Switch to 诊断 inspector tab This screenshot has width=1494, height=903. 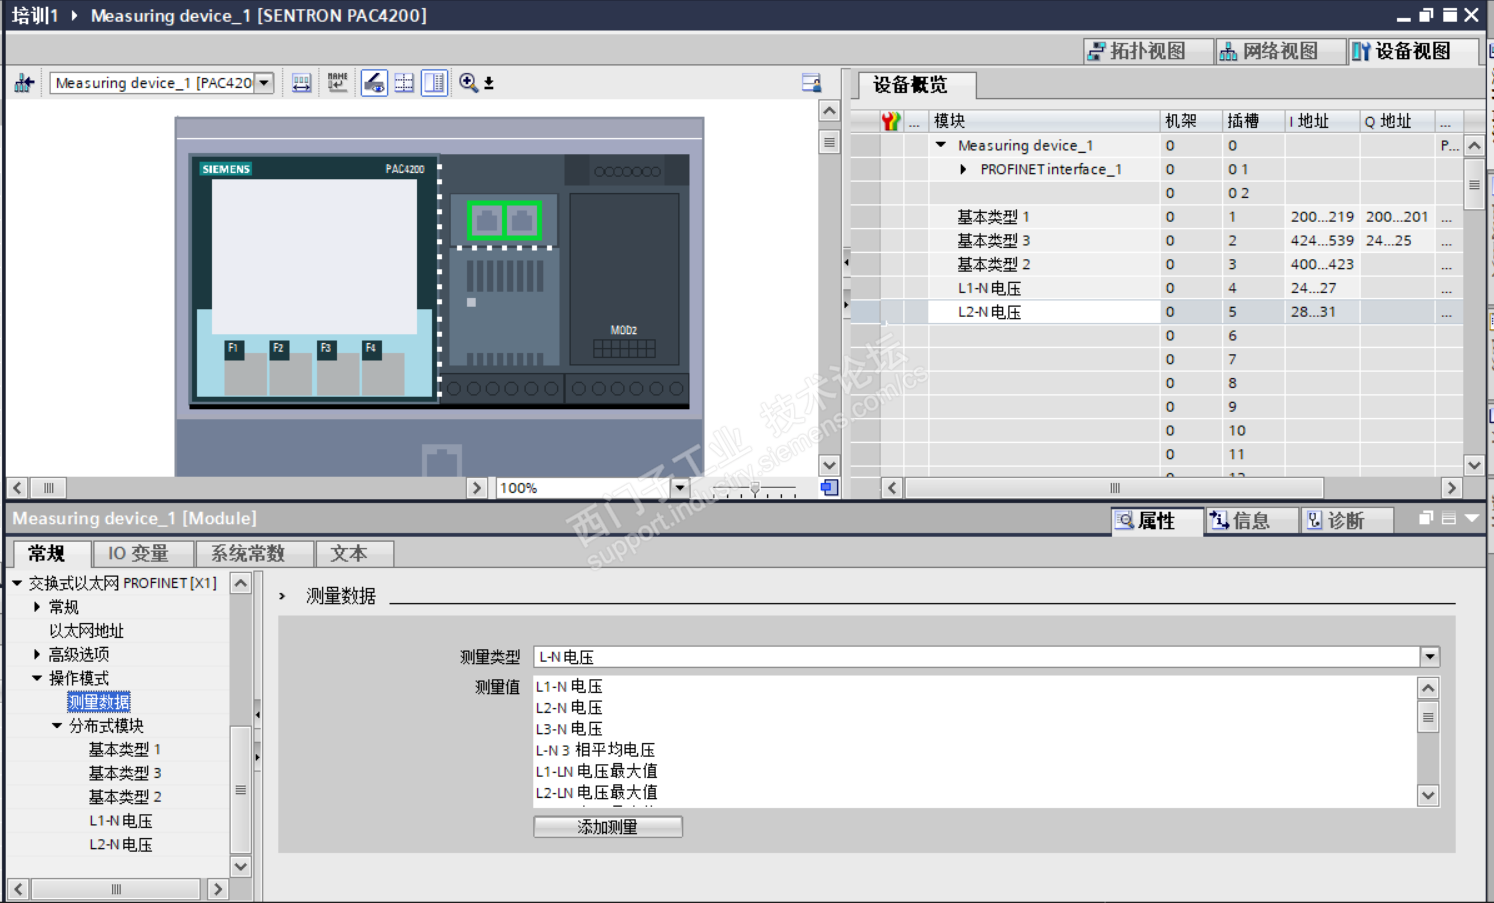coord(1346,521)
